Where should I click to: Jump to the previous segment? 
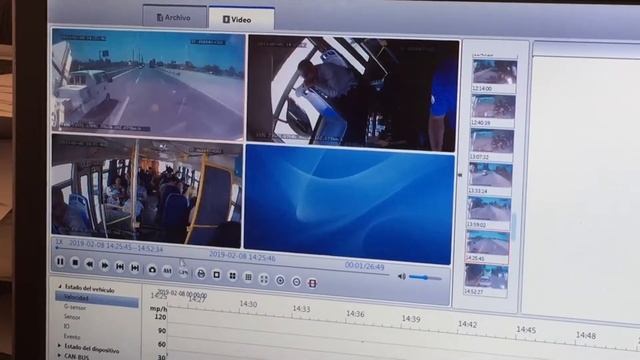[120, 267]
